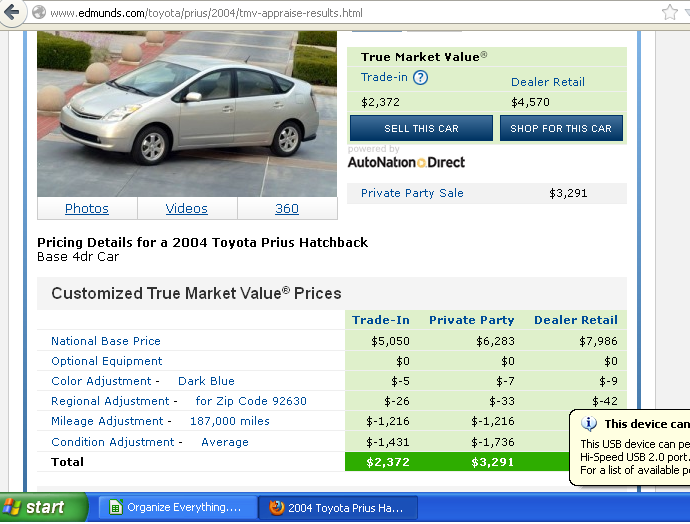Open the Photos tab under car image
The width and height of the screenshot is (690, 524).
[87, 209]
